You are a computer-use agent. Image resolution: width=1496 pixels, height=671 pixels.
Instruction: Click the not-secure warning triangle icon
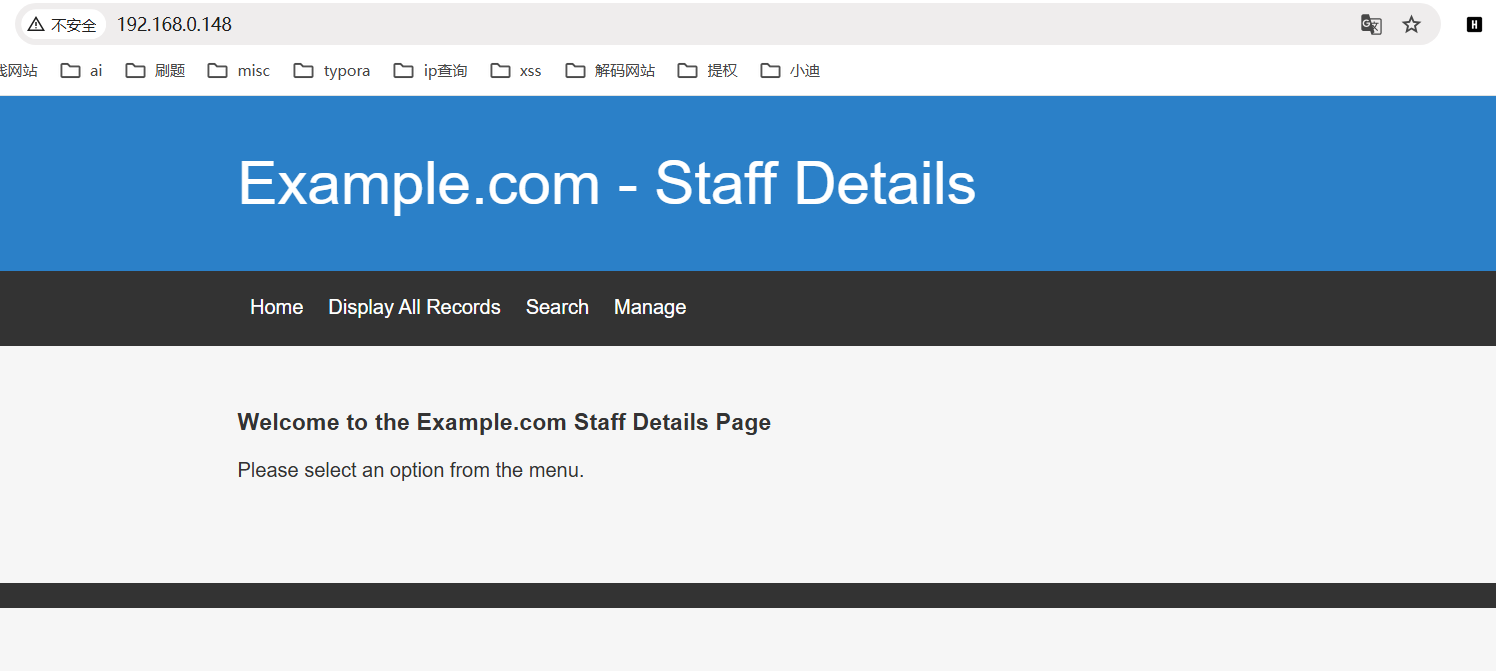click(36, 25)
